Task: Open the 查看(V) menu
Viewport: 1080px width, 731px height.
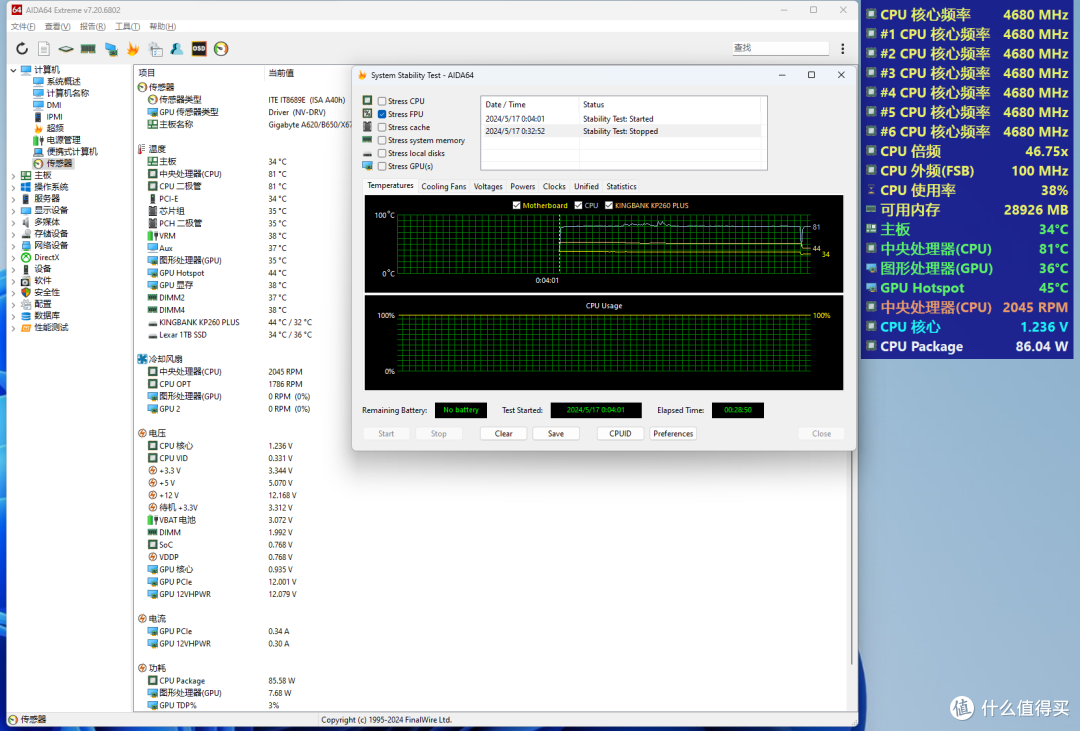Action: 57,27
